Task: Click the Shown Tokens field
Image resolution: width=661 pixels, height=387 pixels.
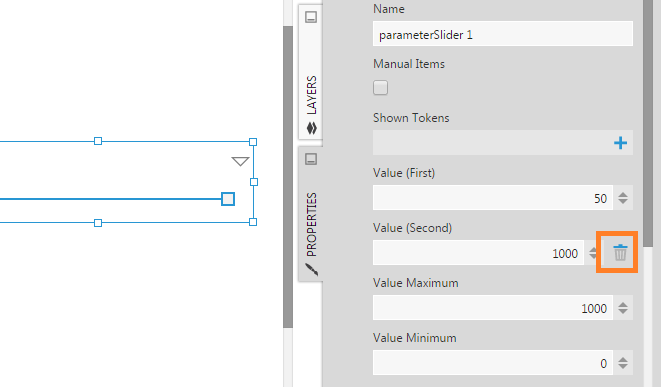Action: 502,142
